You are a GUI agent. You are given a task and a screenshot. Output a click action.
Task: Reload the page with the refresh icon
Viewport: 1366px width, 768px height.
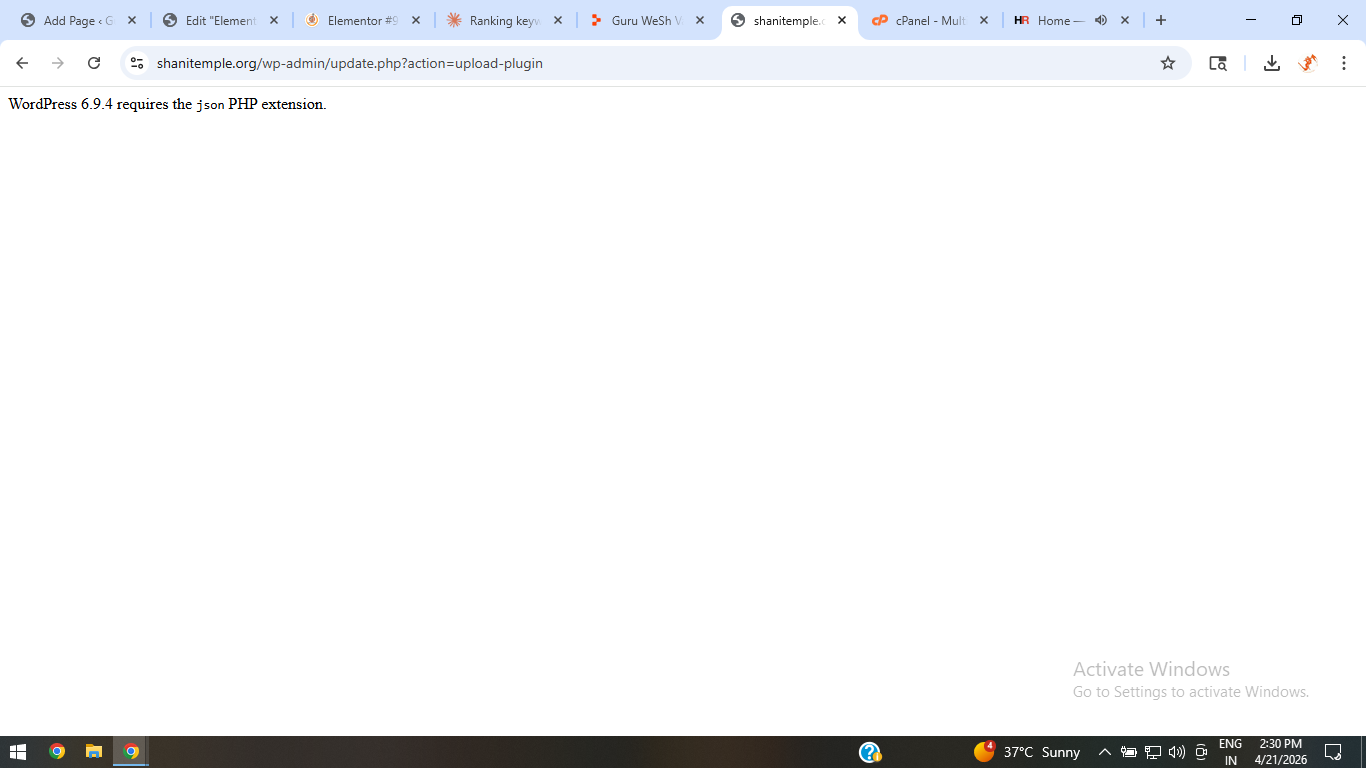94,63
